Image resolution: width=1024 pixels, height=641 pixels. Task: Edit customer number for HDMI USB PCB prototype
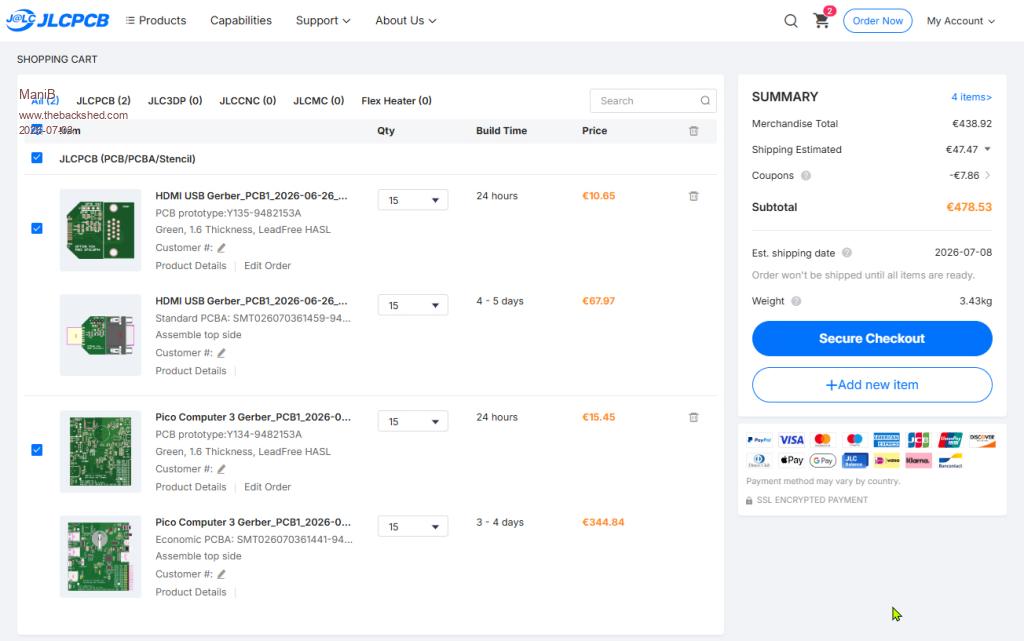tap(221, 248)
